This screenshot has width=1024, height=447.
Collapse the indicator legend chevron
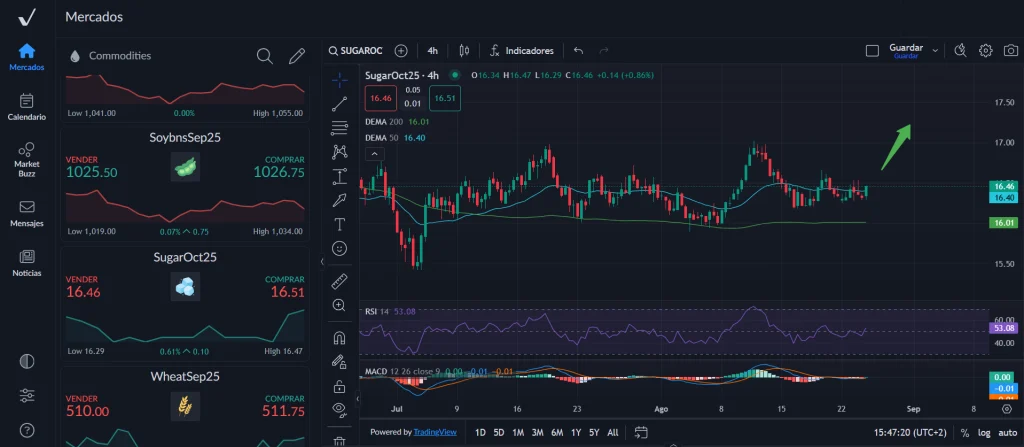point(375,154)
